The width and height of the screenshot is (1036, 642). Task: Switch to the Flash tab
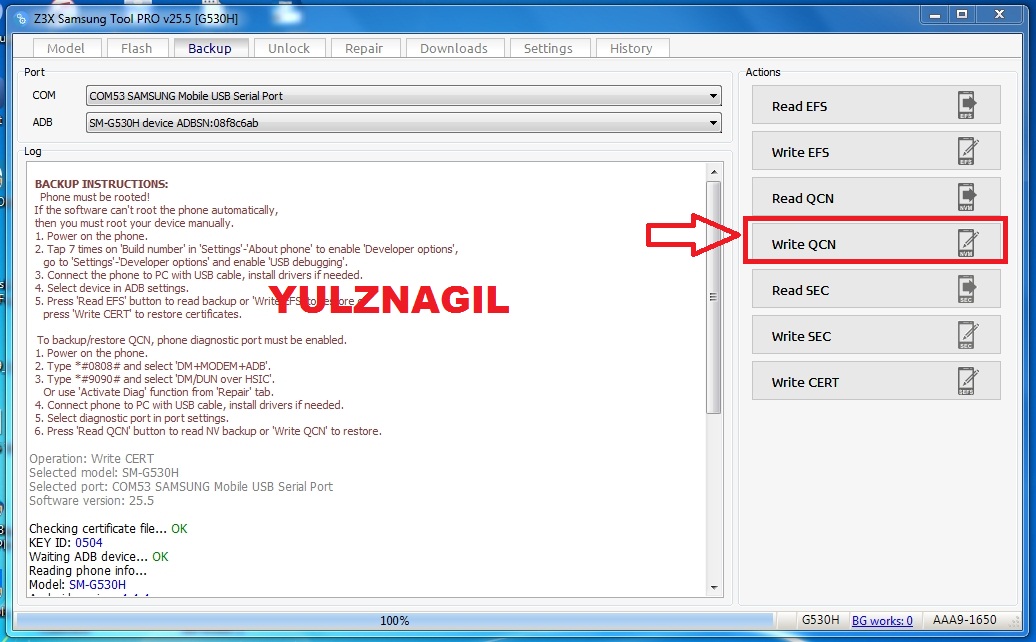(136, 48)
